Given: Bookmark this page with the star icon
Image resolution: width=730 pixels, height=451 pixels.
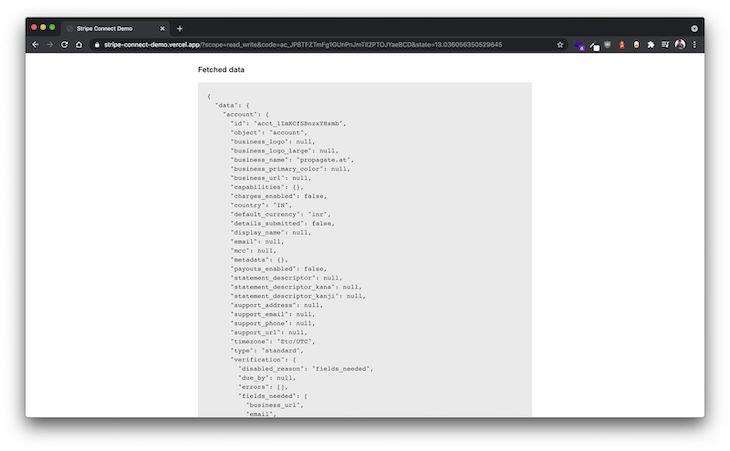Looking at the screenshot, I should [560, 45].
